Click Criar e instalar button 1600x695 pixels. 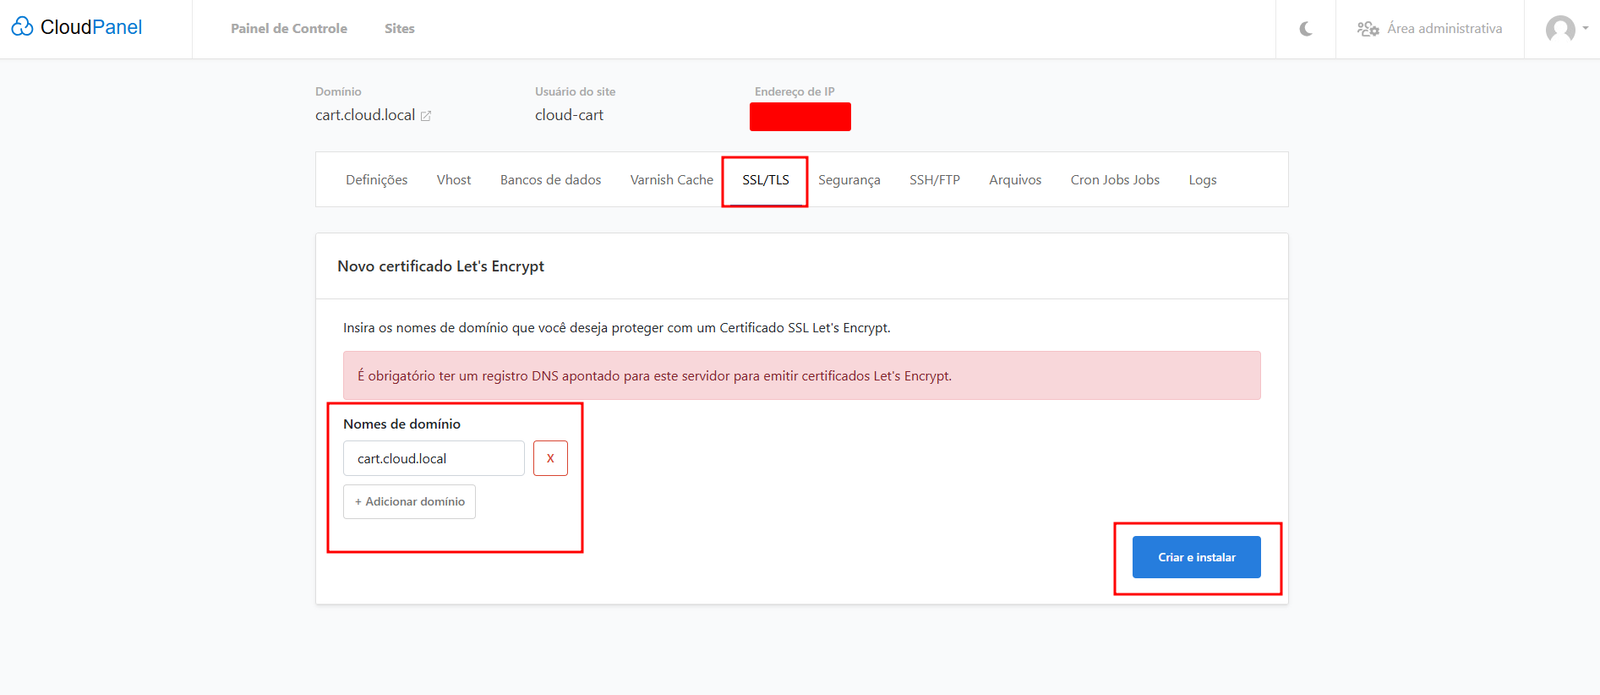(1196, 557)
